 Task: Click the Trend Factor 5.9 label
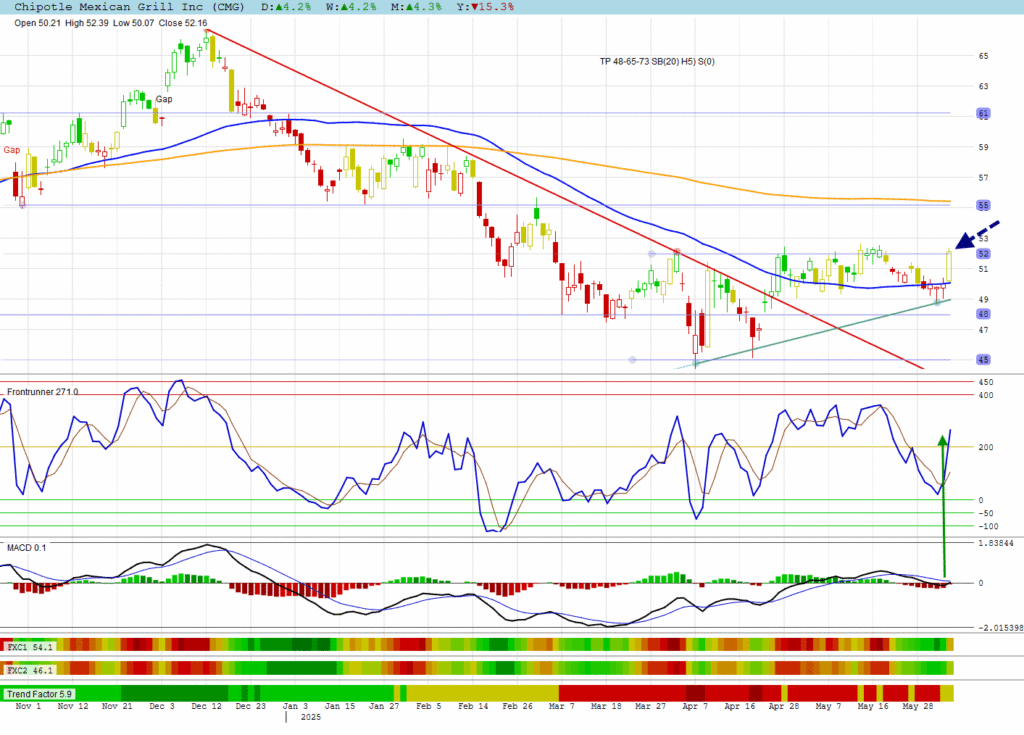39,694
